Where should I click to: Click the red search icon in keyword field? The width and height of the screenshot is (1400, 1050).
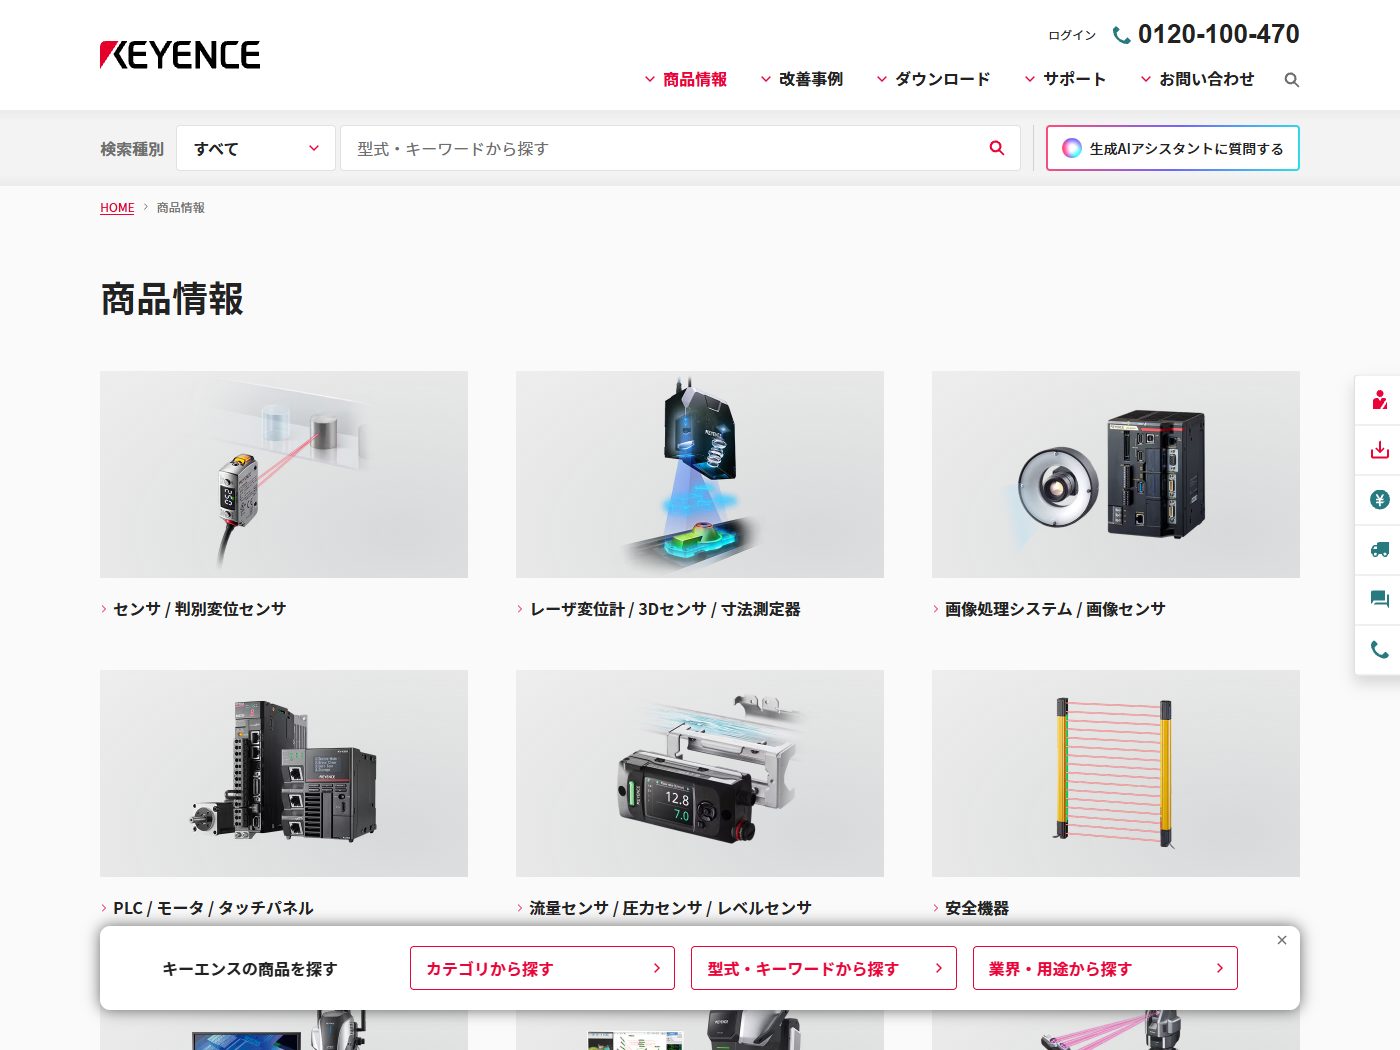coord(996,148)
